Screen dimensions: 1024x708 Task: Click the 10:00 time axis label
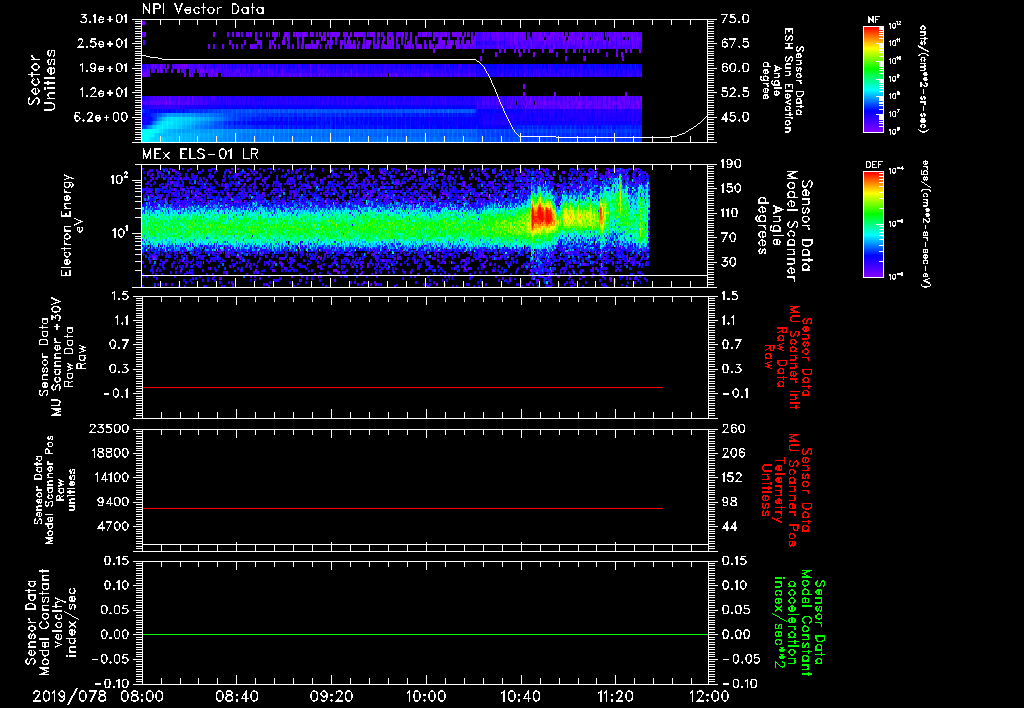[x=426, y=694]
